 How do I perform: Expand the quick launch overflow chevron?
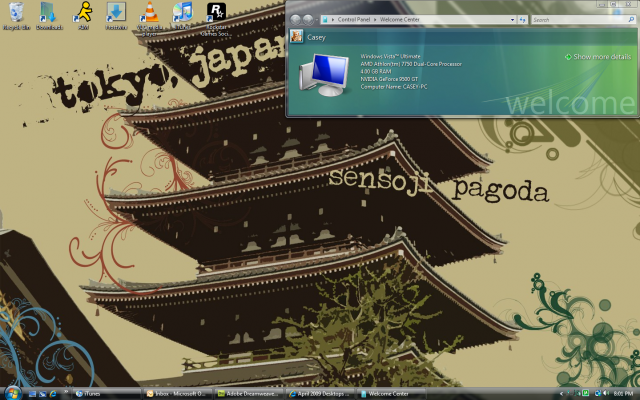(65, 393)
